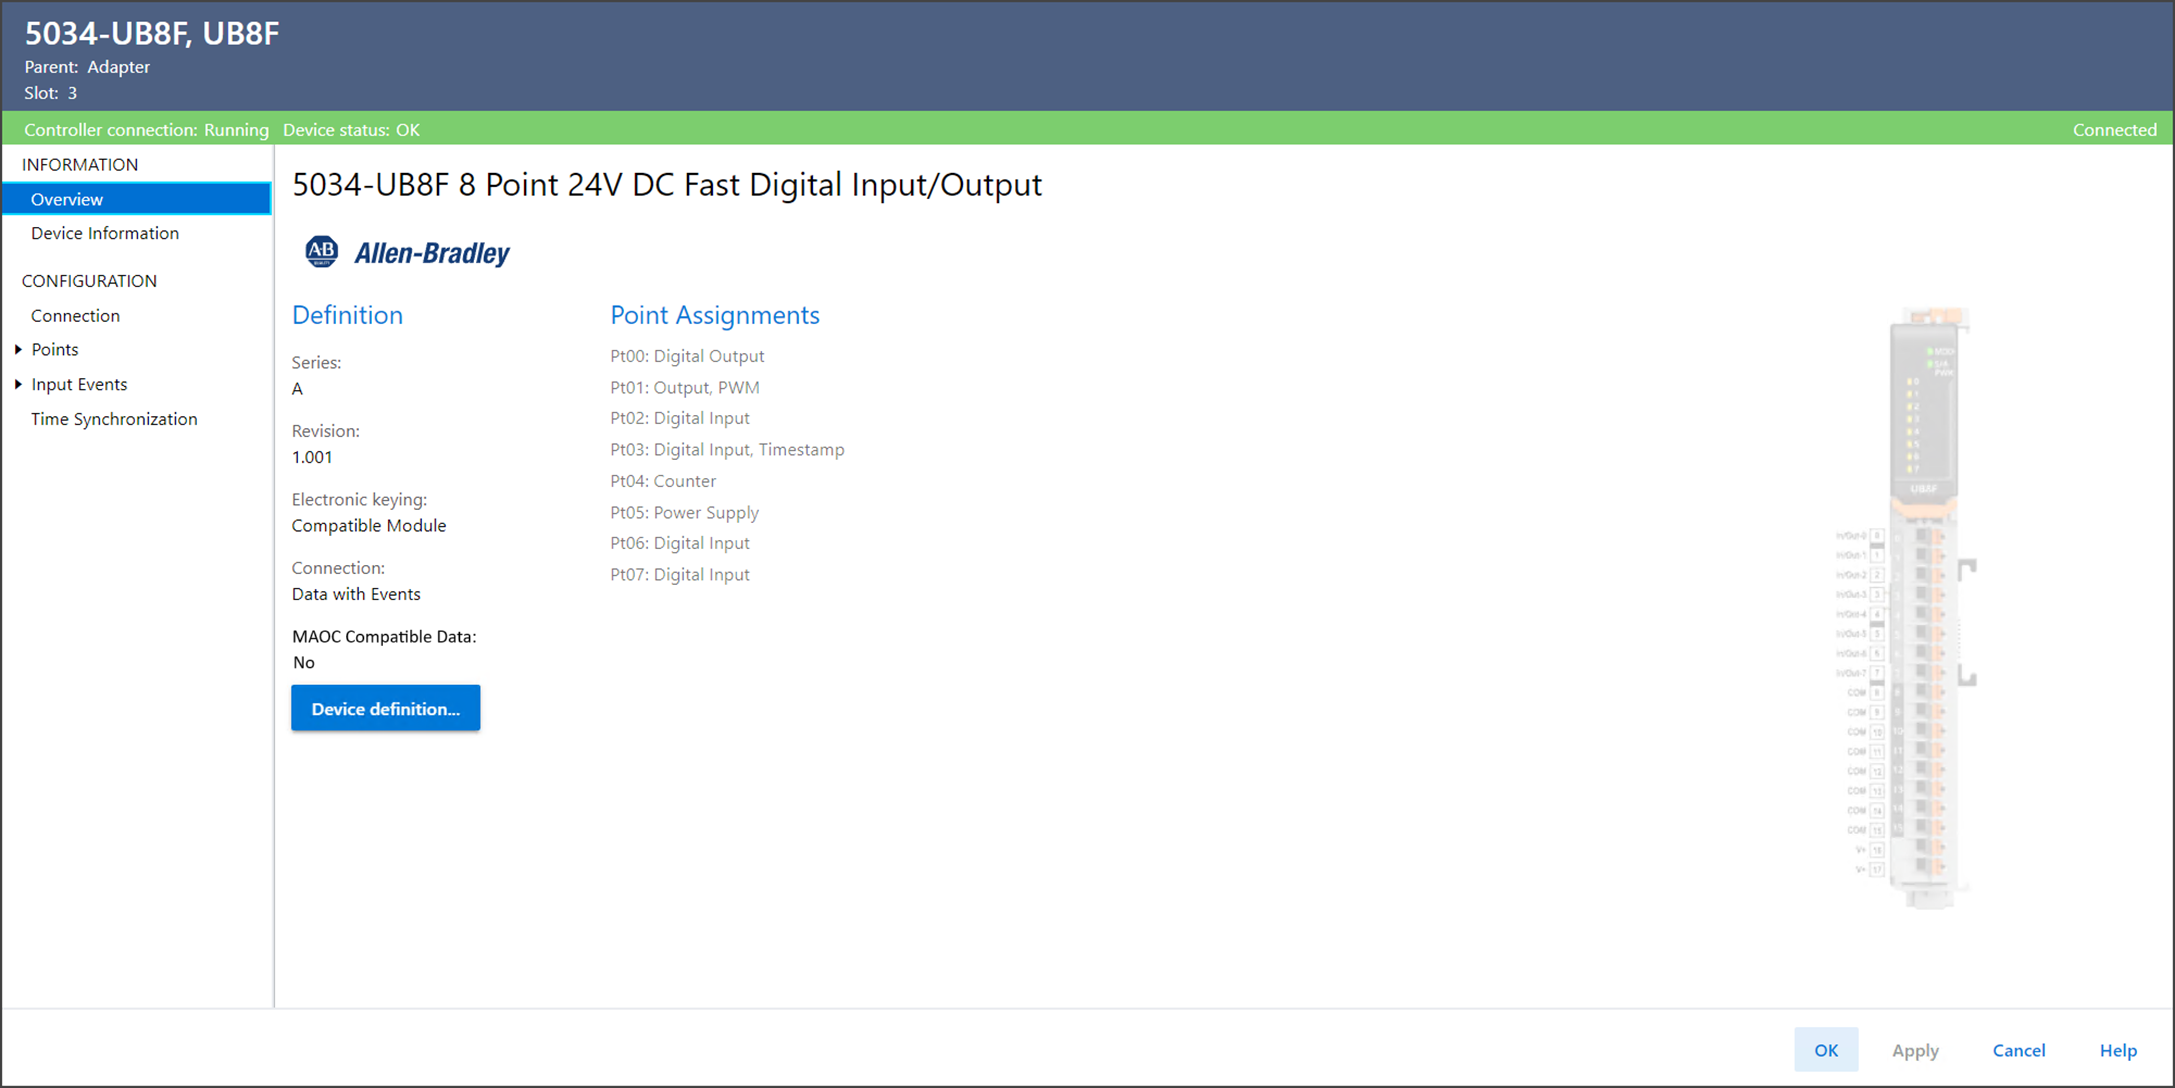Open the Help link
This screenshot has width=2175, height=1088.
pos(2117,1050)
